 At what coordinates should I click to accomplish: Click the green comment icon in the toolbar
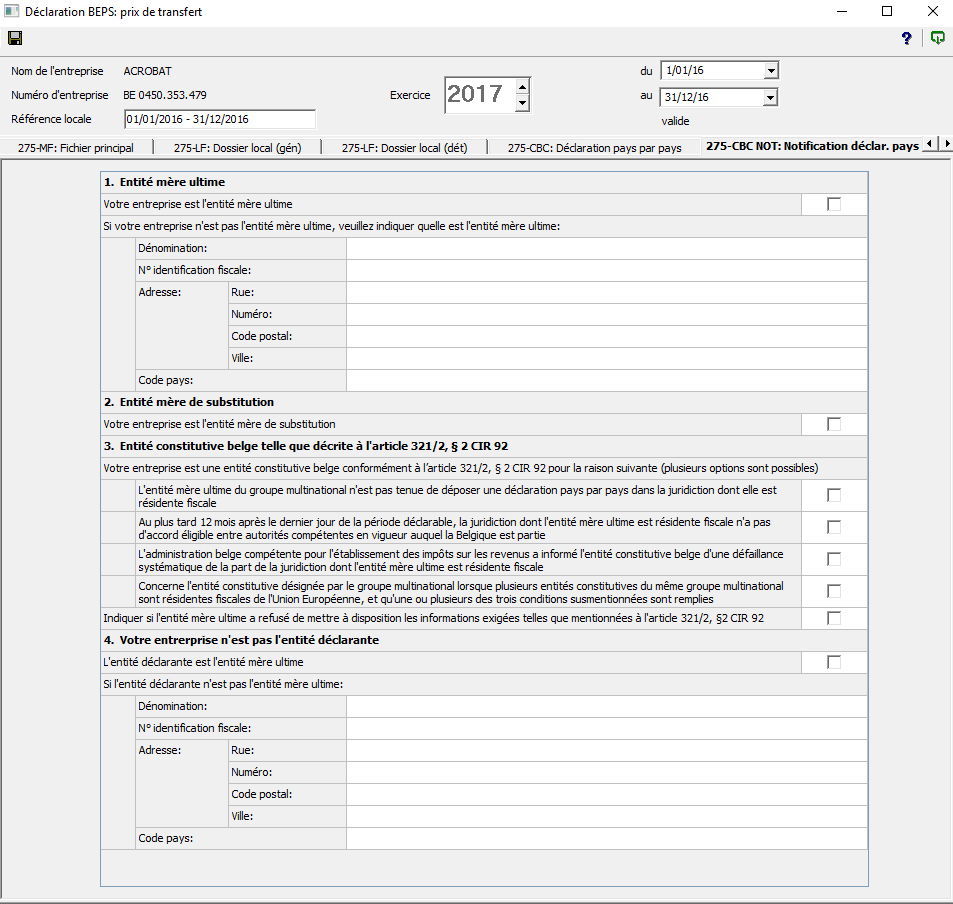pos(938,38)
